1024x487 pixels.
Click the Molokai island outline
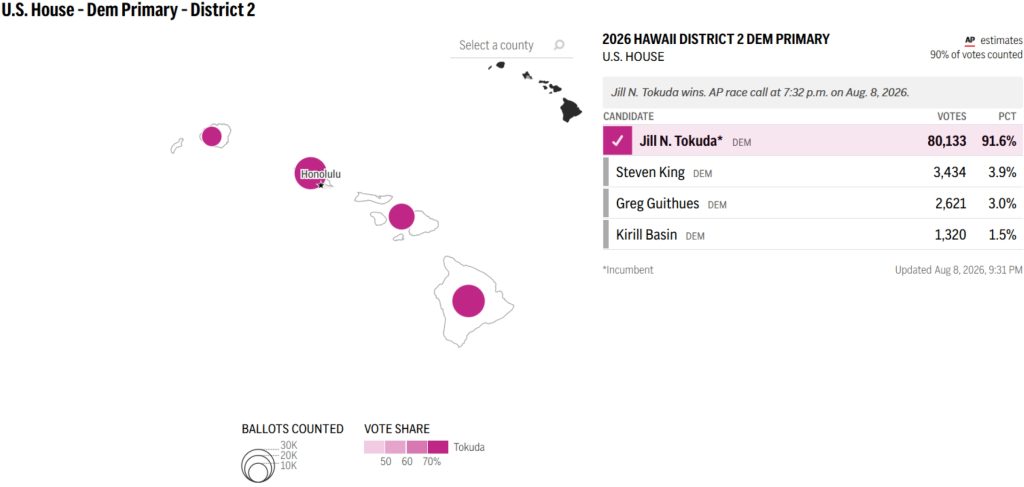pyautogui.click(x=374, y=197)
